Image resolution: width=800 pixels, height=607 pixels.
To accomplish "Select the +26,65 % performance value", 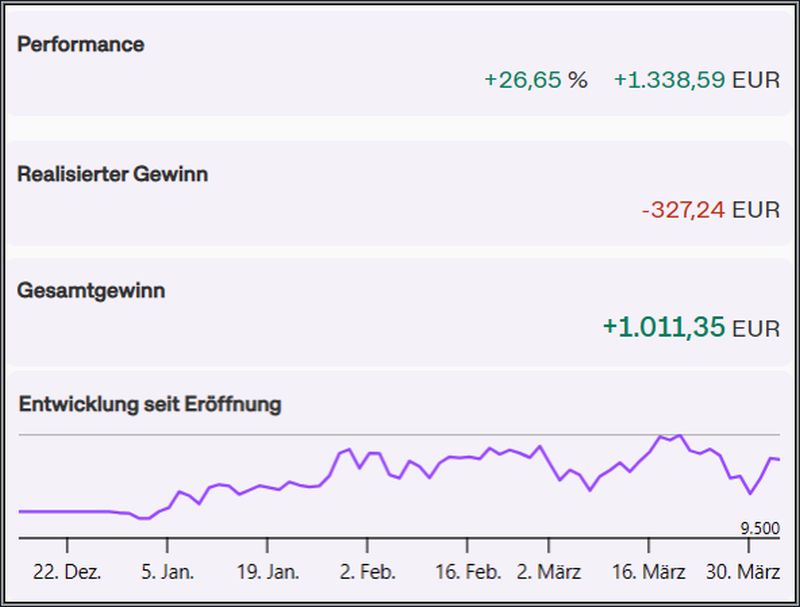I will tap(535, 80).
